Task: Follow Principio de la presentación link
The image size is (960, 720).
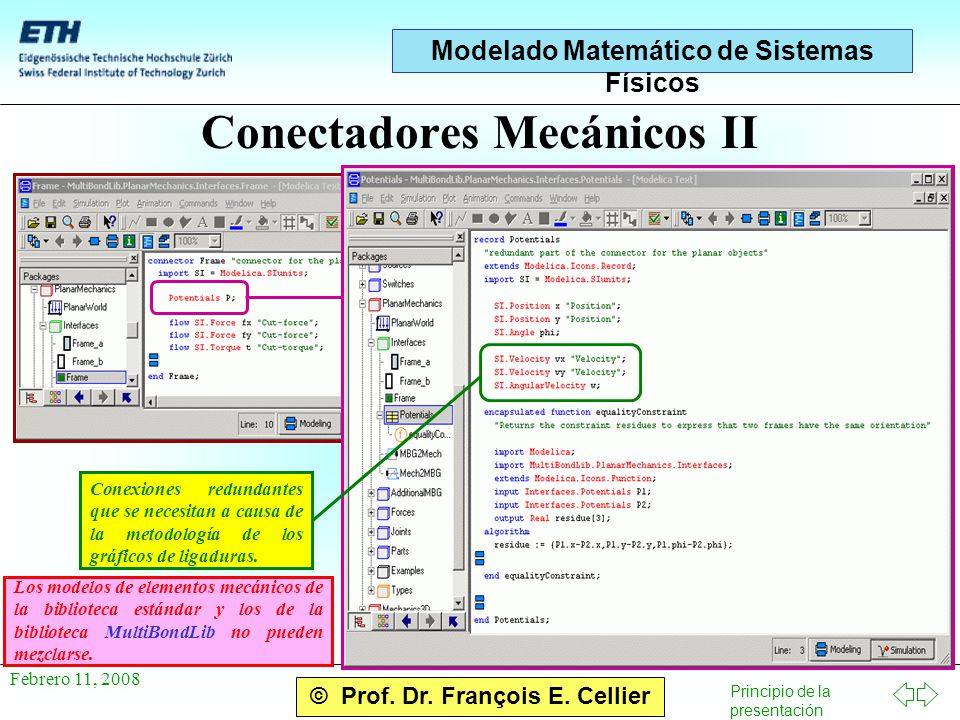Action: pyautogui.click(x=779, y=700)
